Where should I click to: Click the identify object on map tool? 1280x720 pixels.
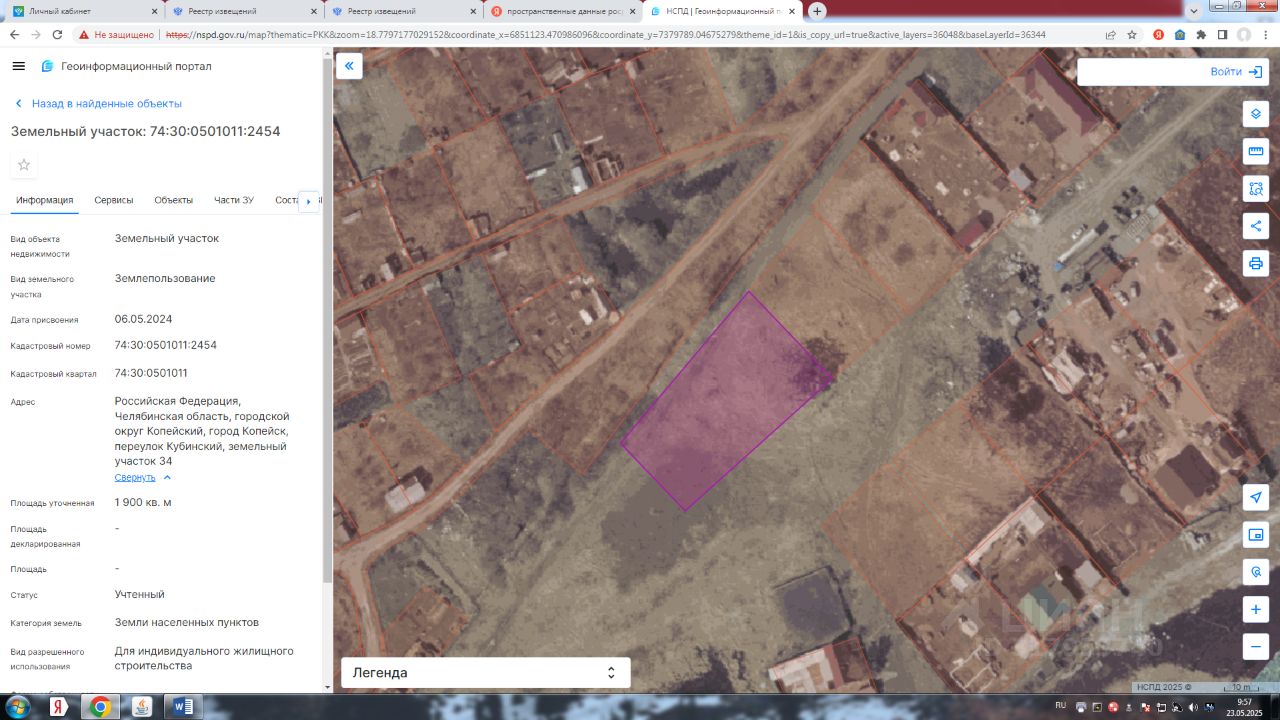pyautogui.click(x=1256, y=572)
